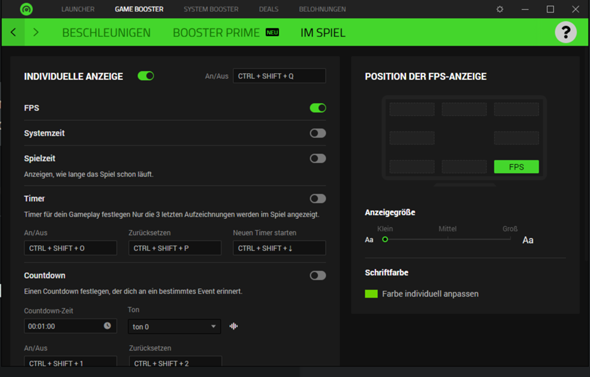590x377 pixels.
Task: Set the display size slider to Groß
Action: click(x=510, y=239)
